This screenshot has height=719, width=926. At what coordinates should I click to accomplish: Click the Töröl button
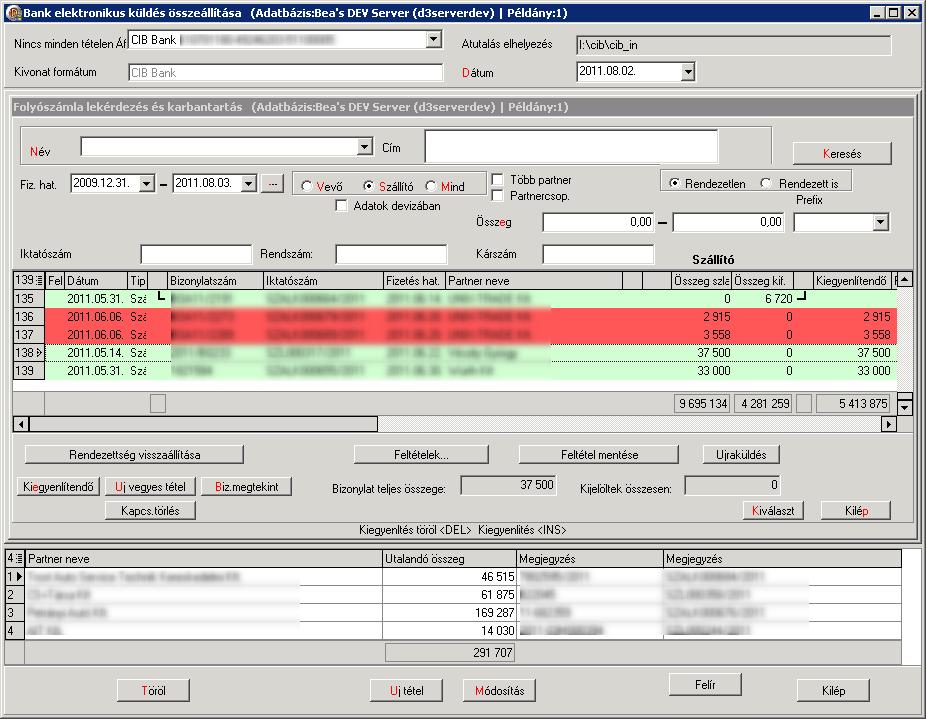pos(154,690)
